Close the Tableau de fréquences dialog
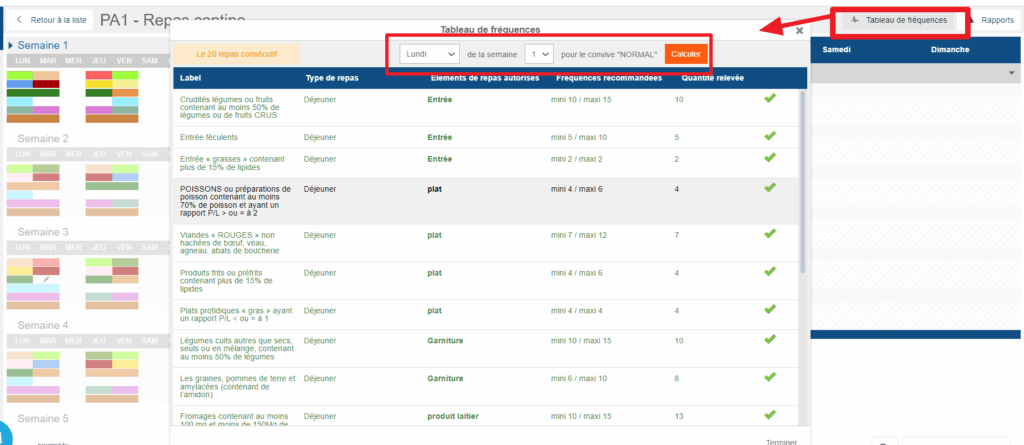 799,31
